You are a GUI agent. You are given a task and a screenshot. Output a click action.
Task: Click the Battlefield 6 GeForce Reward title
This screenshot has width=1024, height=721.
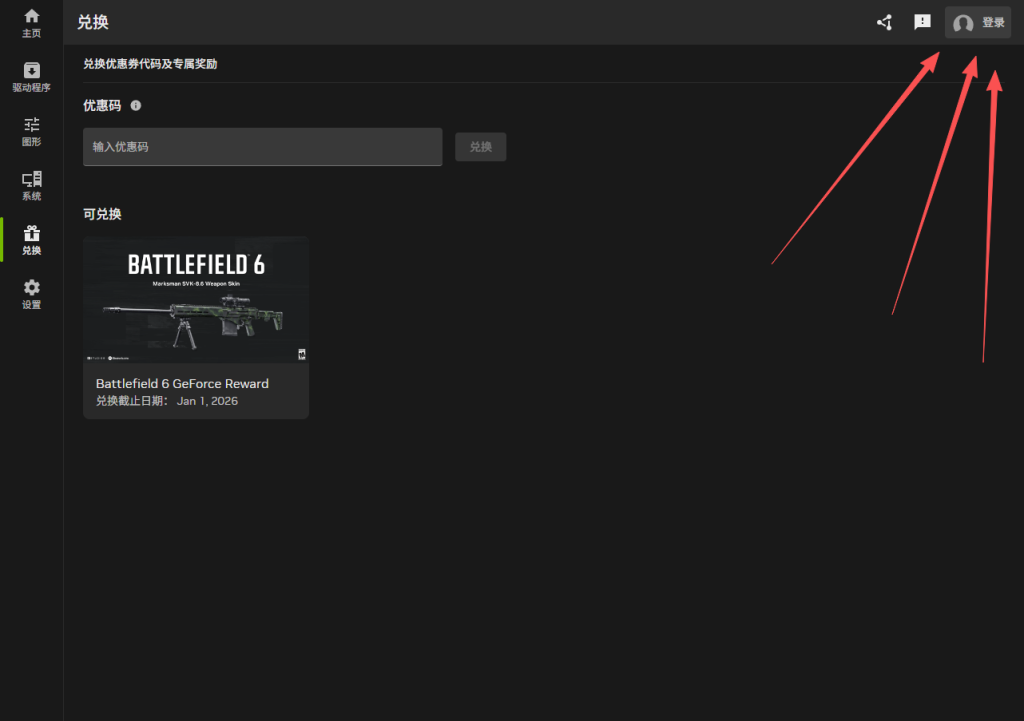point(182,383)
